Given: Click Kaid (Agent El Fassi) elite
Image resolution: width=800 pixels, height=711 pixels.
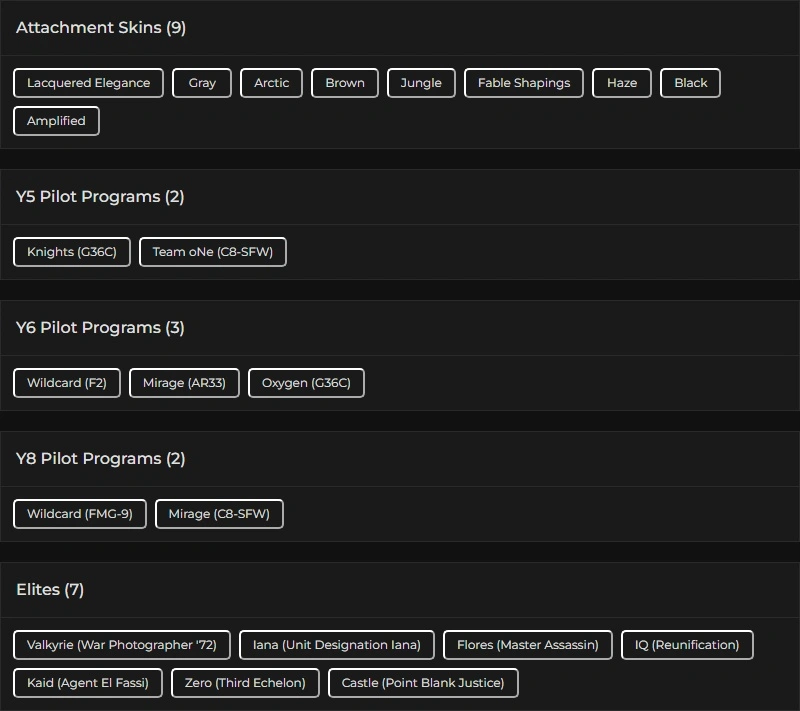Looking at the screenshot, I should [x=88, y=683].
